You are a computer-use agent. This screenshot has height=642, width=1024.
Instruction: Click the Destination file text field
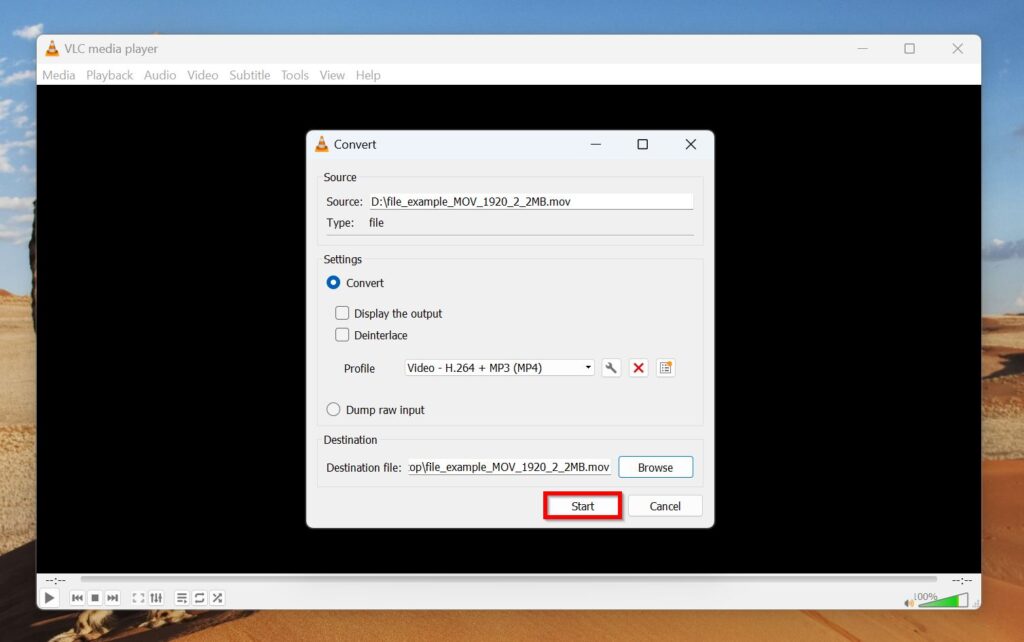pos(510,466)
